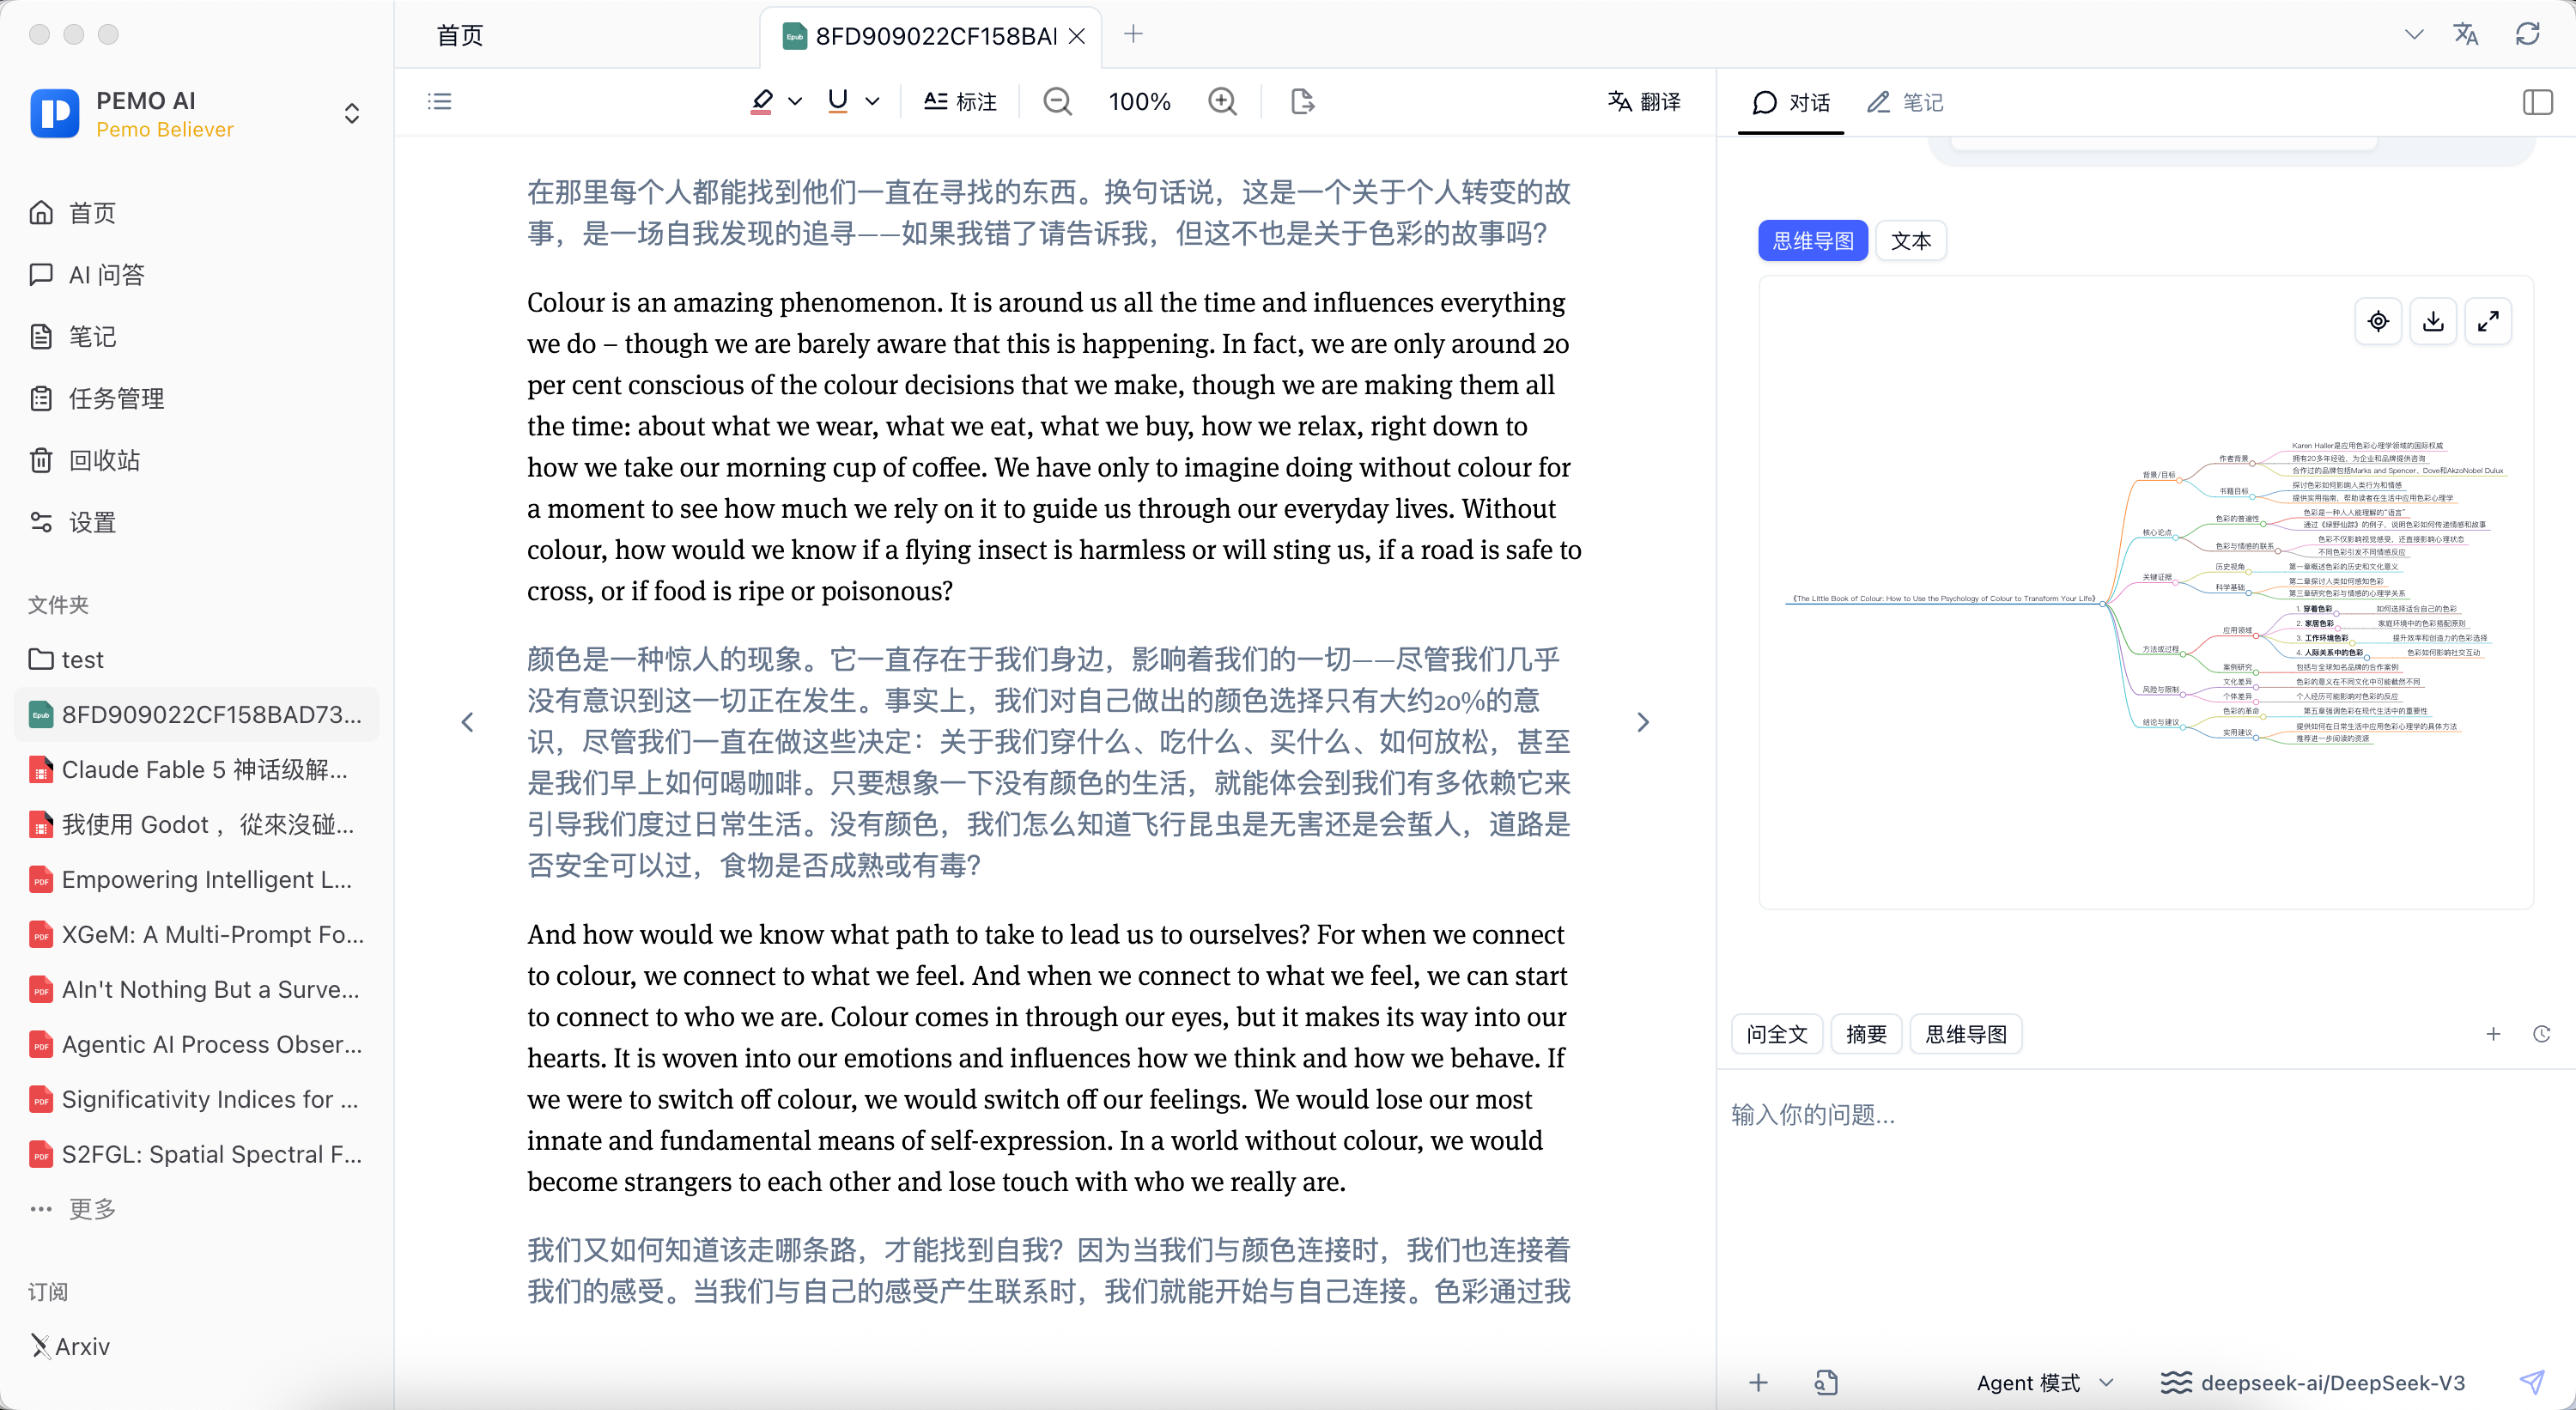The image size is (2576, 1410).
Task: Switch to the 对话 chat tab
Action: tap(1790, 102)
